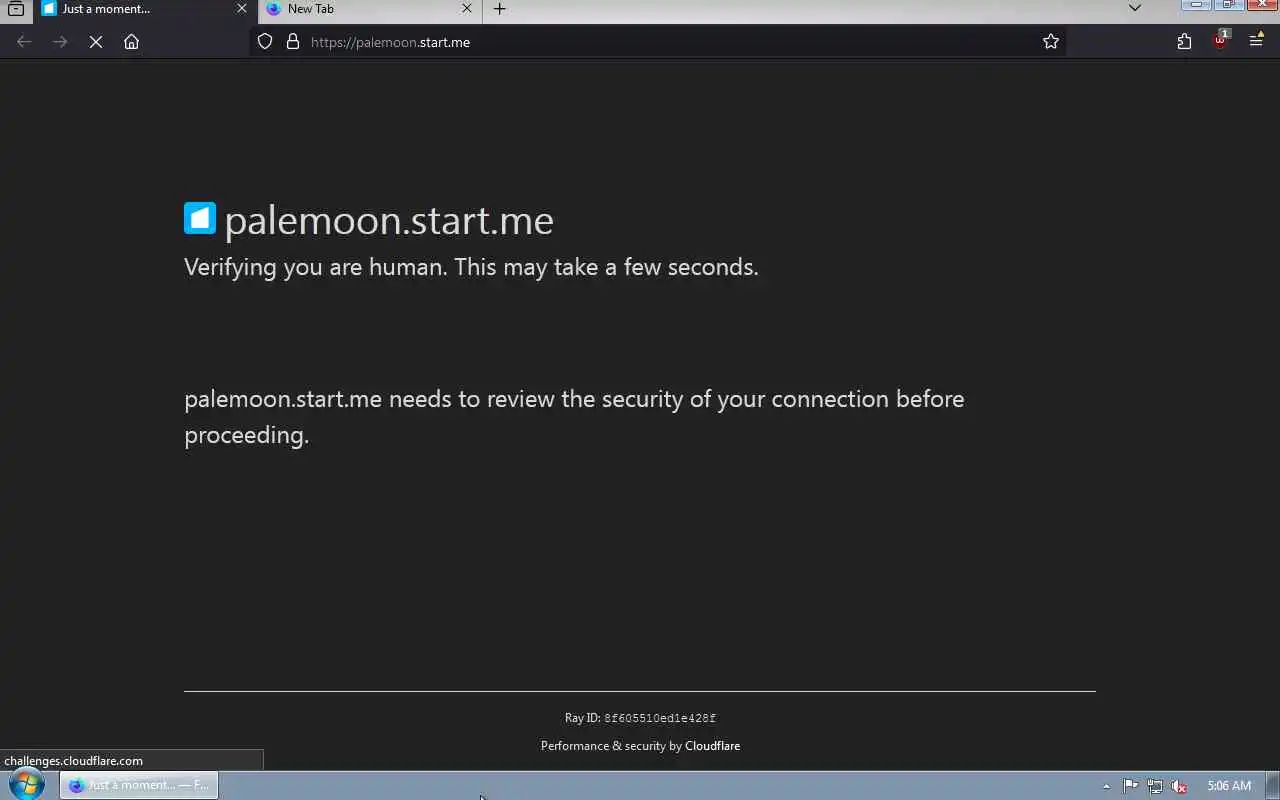Screen dimensions: 1280x800
Task: Activate the Firefox taskbar button
Action: (x=139, y=785)
